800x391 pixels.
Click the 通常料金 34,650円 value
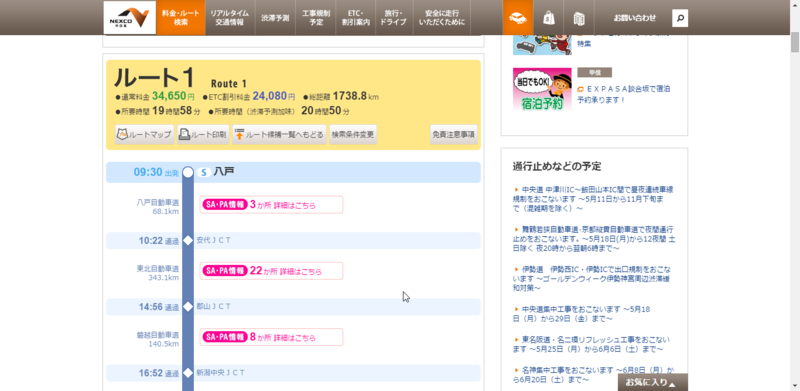(x=173, y=96)
